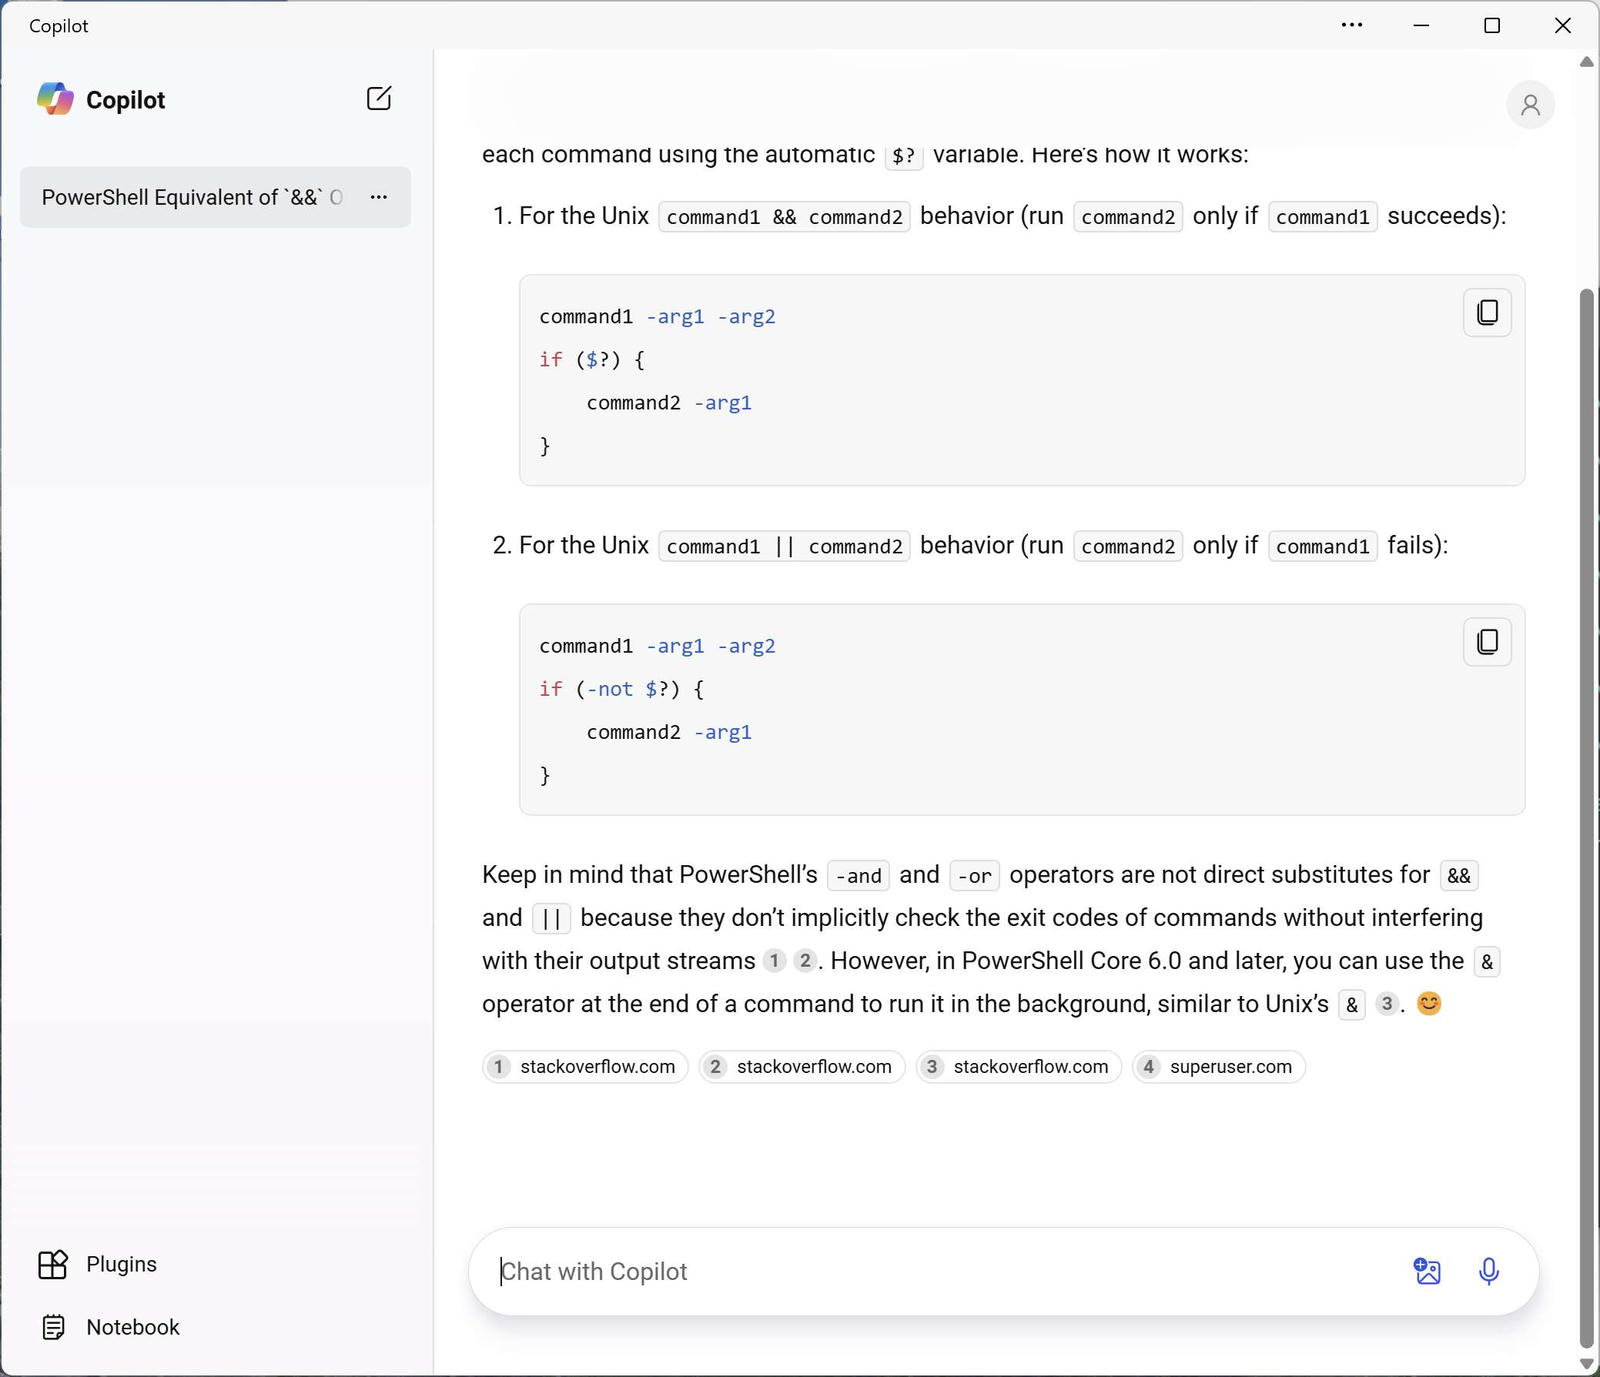
Task: Activate microphone voice input
Action: tap(1488, 1271)
